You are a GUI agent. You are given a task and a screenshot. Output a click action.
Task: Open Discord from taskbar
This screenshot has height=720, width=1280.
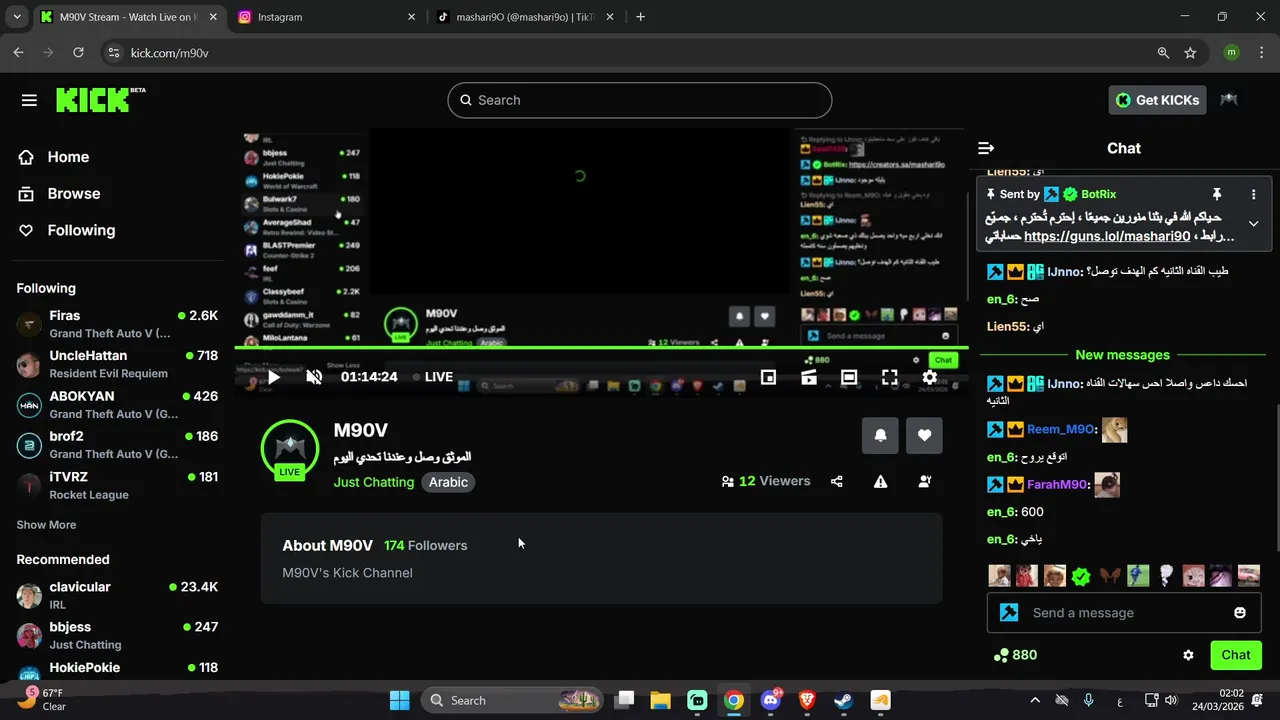point(771,700)
